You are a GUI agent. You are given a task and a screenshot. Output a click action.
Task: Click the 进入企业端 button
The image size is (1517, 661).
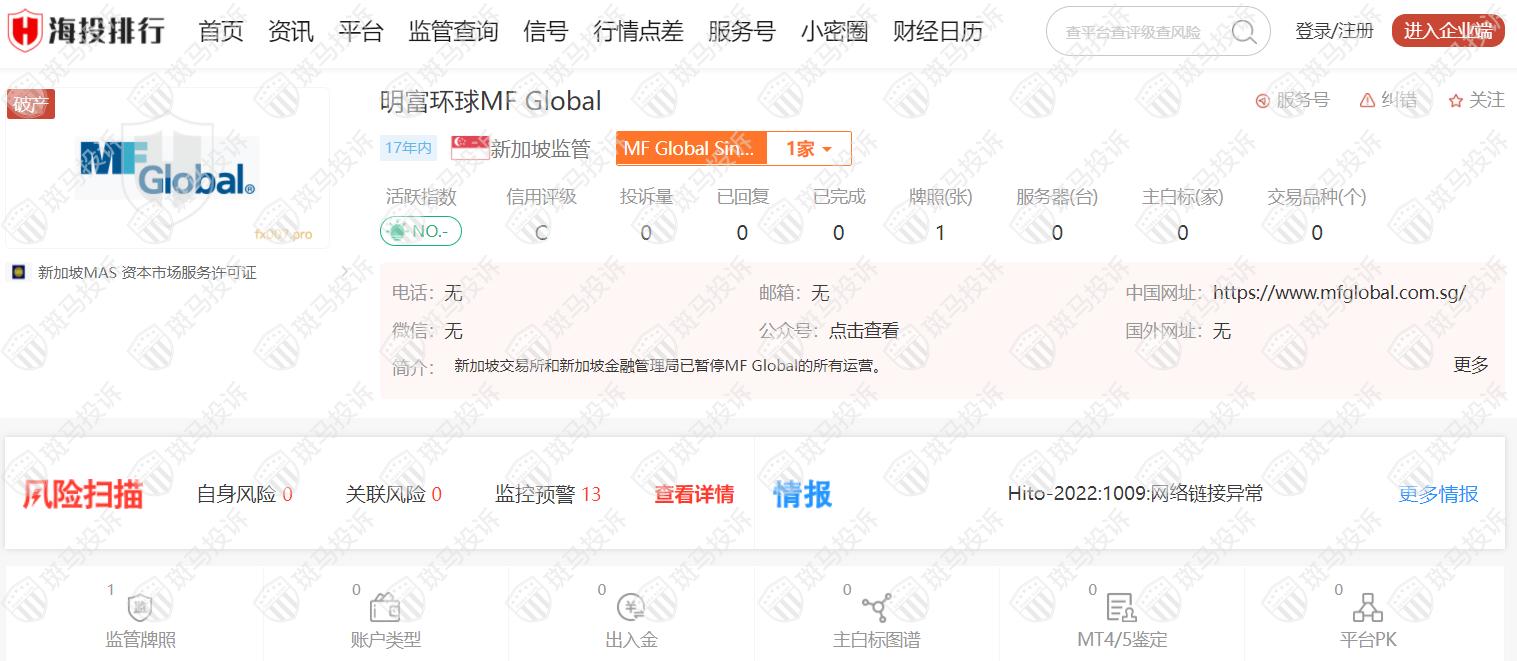(1447, 31)
